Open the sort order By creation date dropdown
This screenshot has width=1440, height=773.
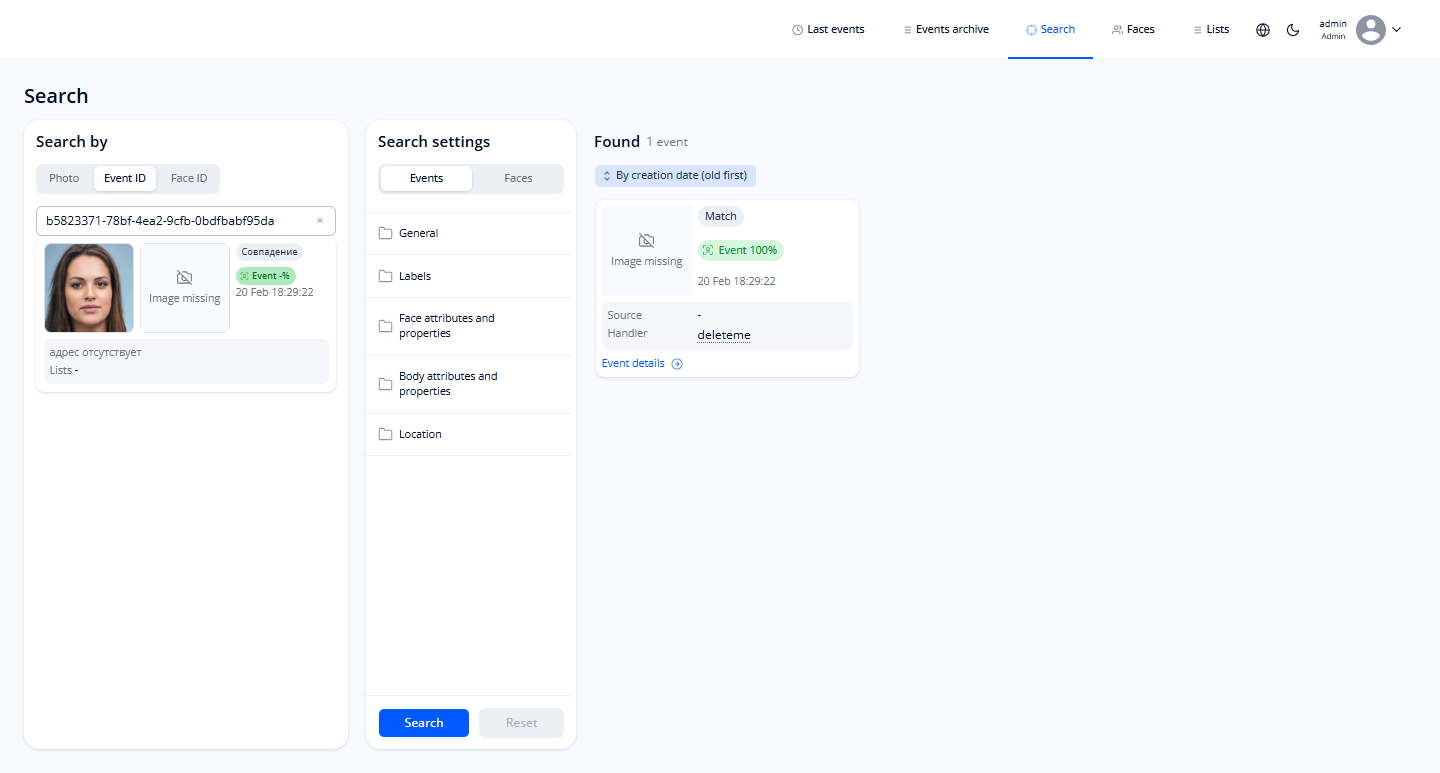point(675,175)
